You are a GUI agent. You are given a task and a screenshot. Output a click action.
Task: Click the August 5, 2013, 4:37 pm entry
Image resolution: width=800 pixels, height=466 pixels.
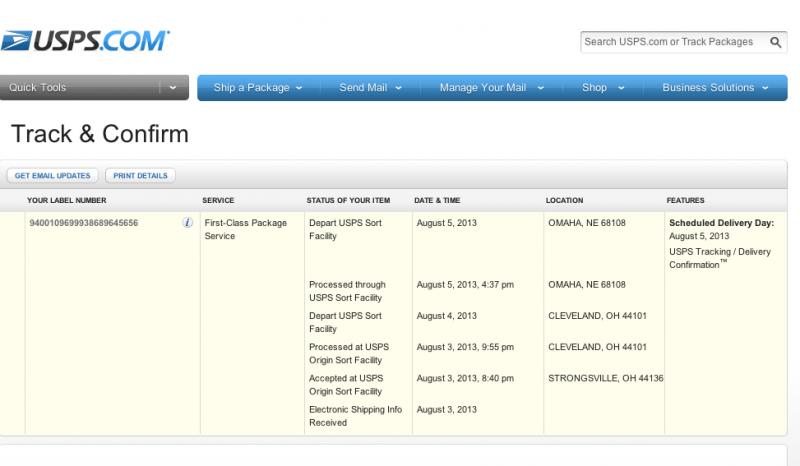(465, 285)
